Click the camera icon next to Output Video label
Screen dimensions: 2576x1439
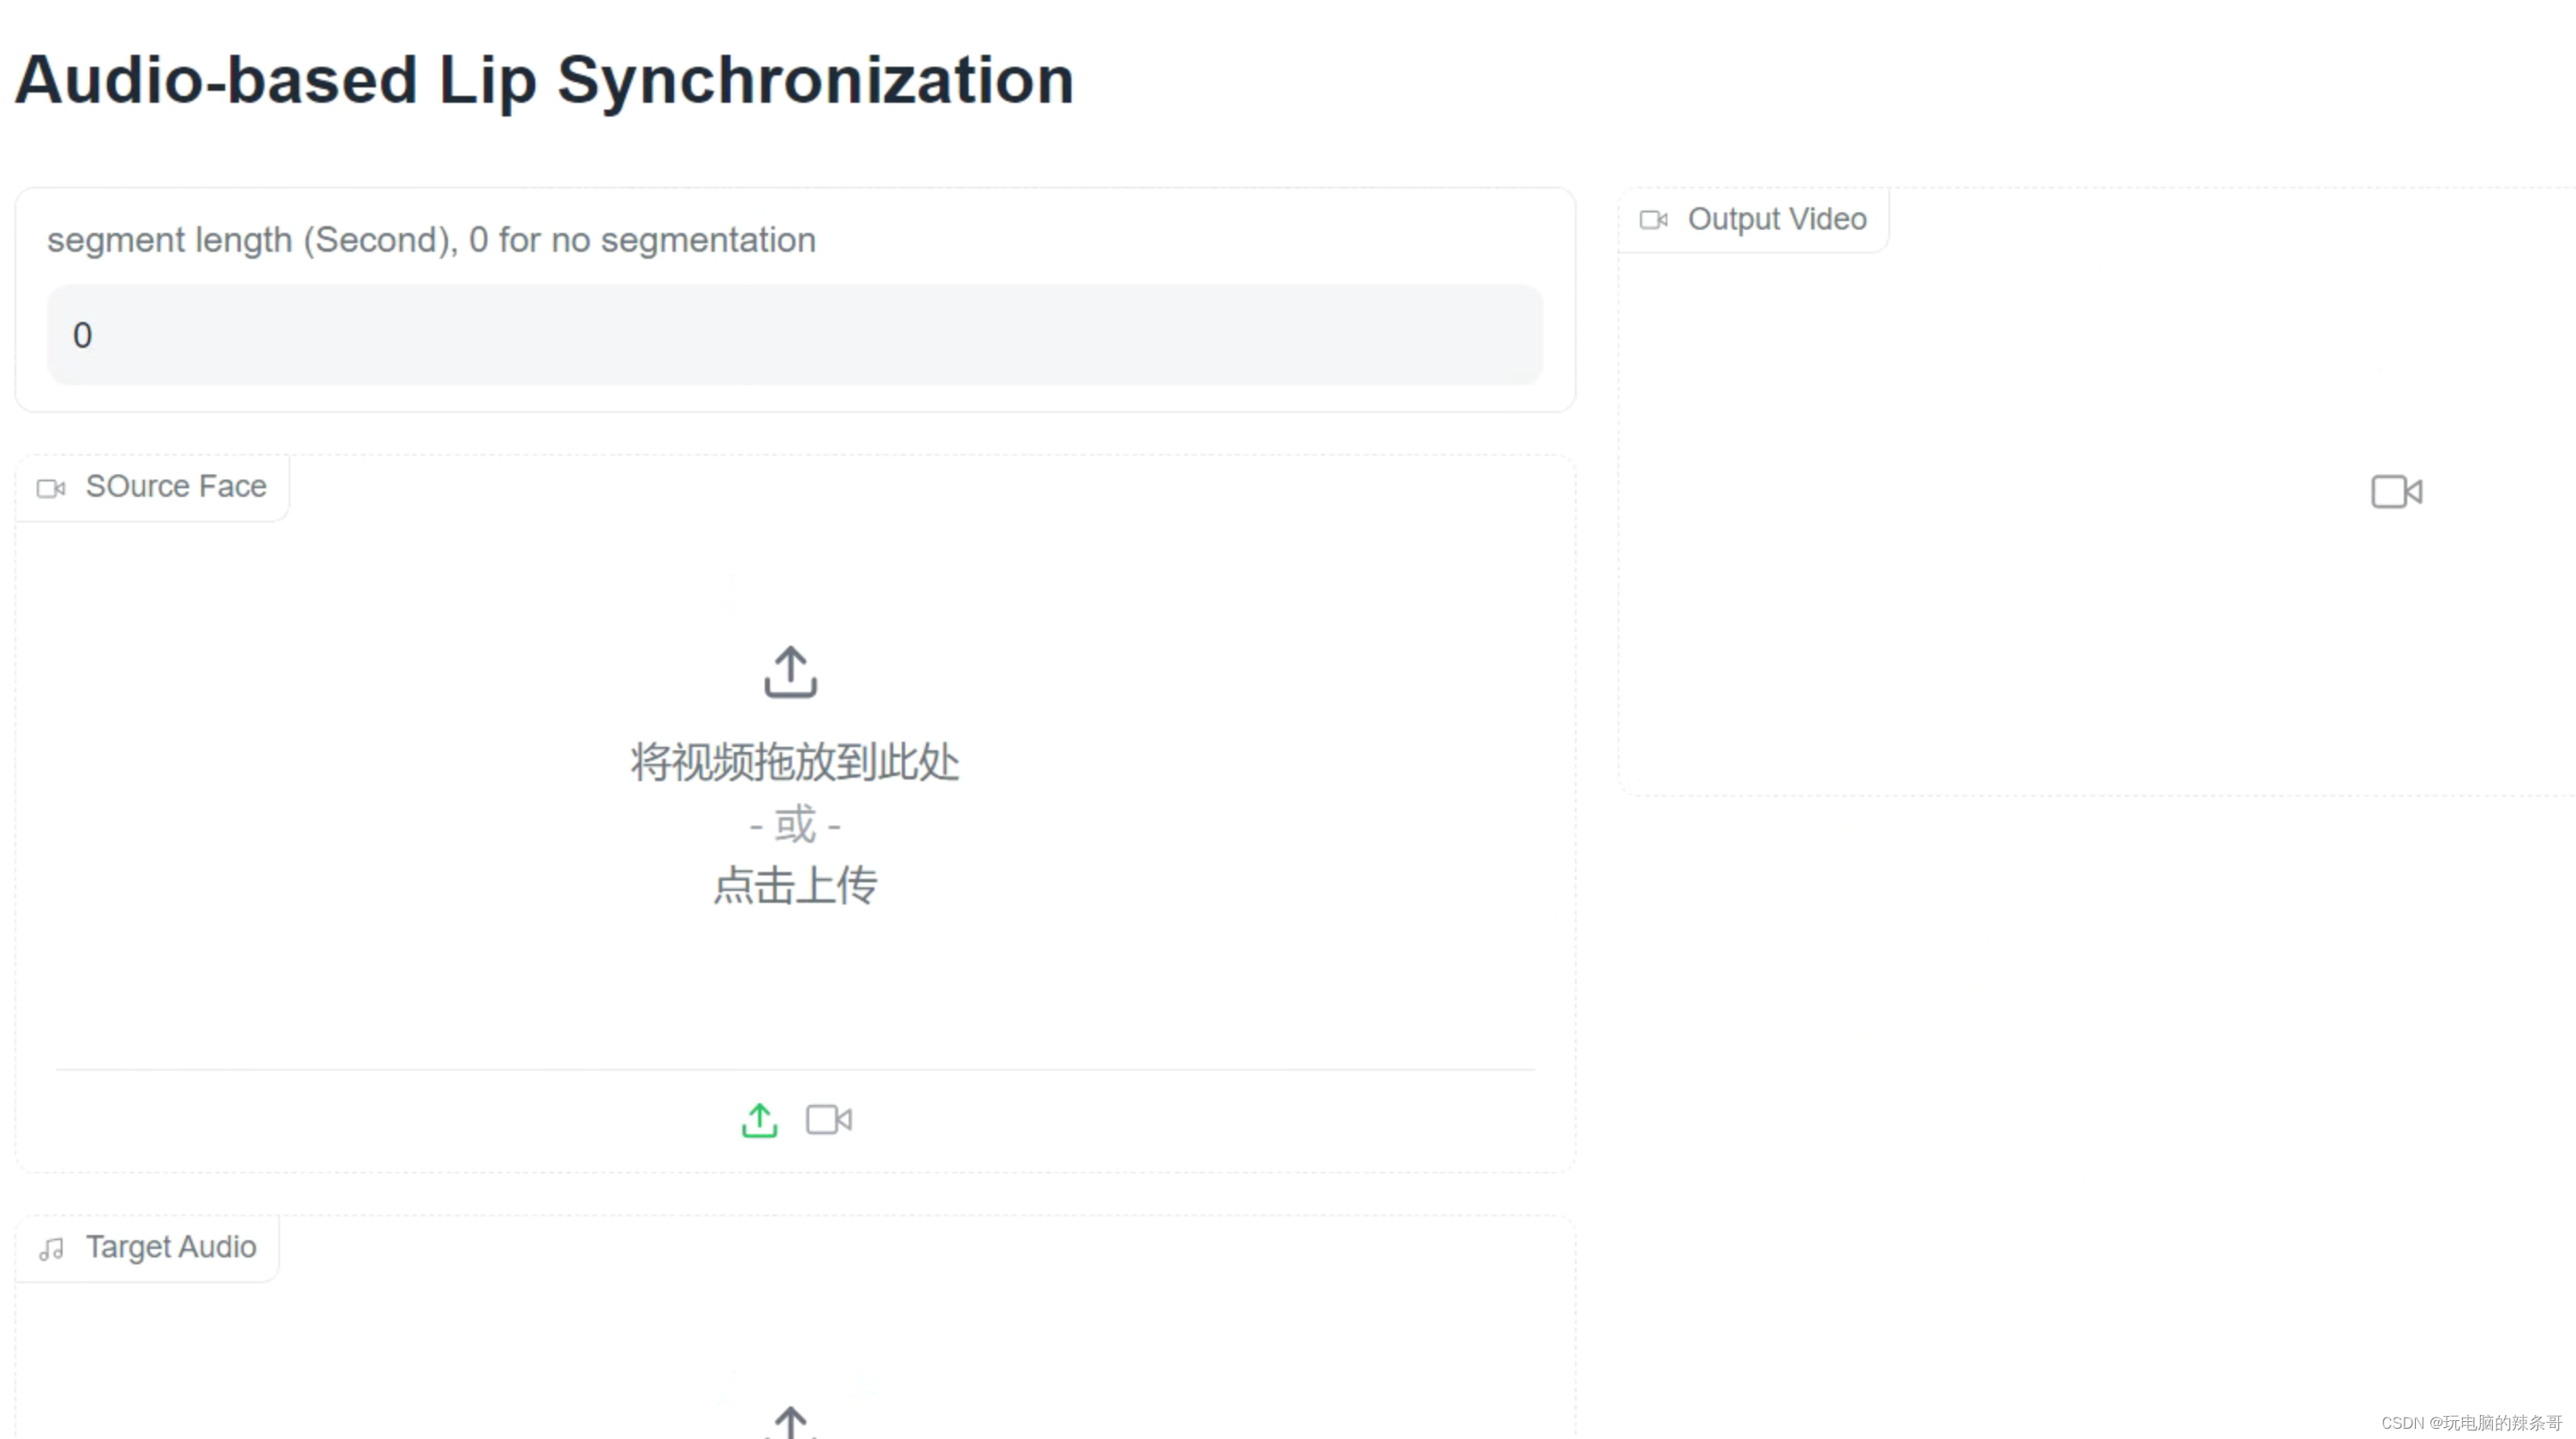click(x=1654, y=220)
